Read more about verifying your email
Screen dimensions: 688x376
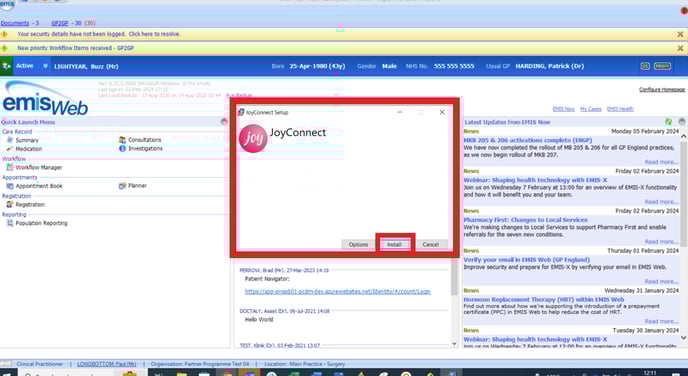[661, 282]
